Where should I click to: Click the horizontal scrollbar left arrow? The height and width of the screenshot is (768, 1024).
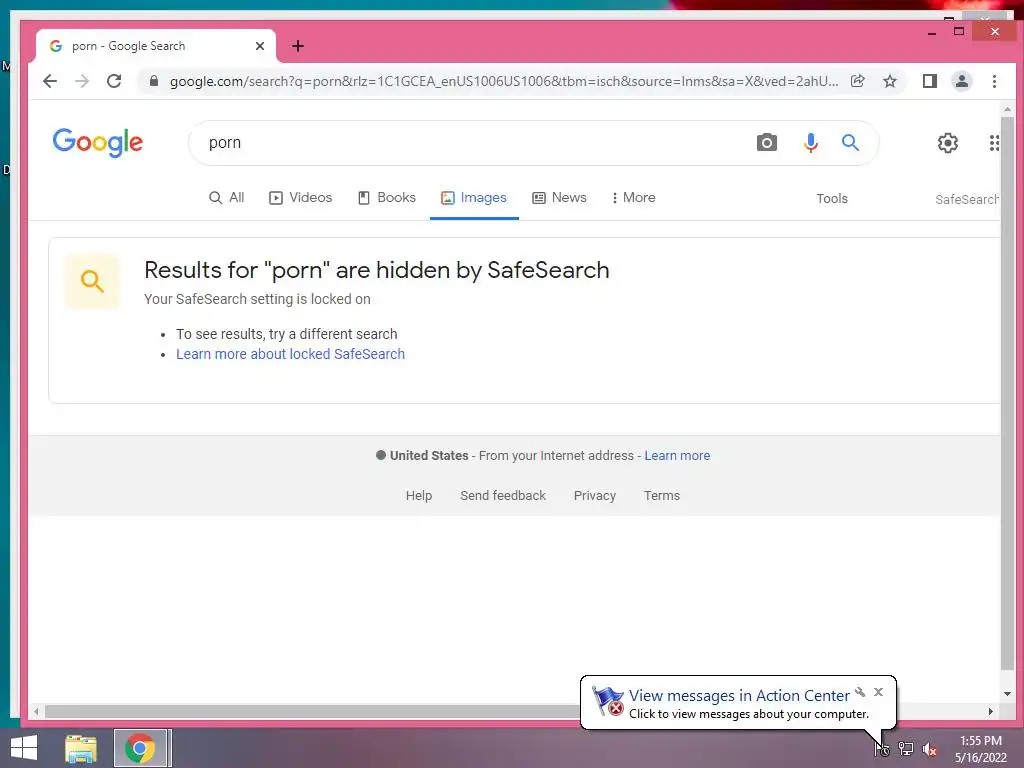click(x=37, y=711)
